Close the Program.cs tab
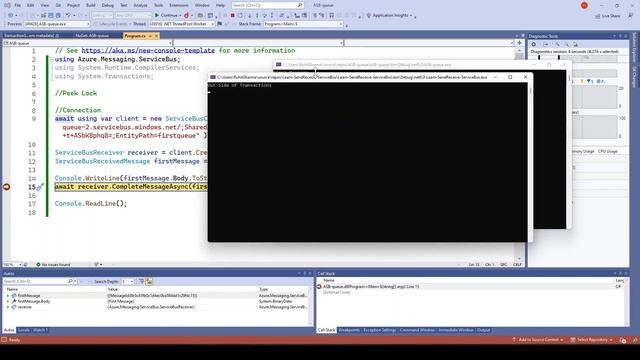 (x=156, y=36)
